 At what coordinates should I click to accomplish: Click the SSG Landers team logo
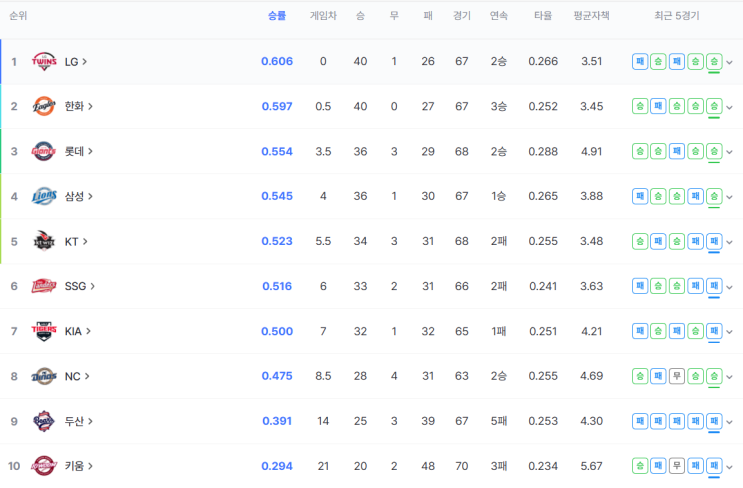pyautogui.click(x=44, y=286)
